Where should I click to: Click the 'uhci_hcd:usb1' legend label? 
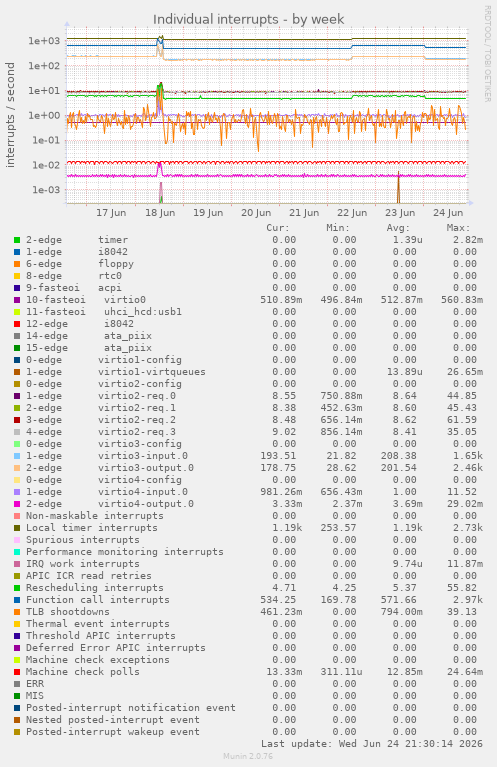143,312
